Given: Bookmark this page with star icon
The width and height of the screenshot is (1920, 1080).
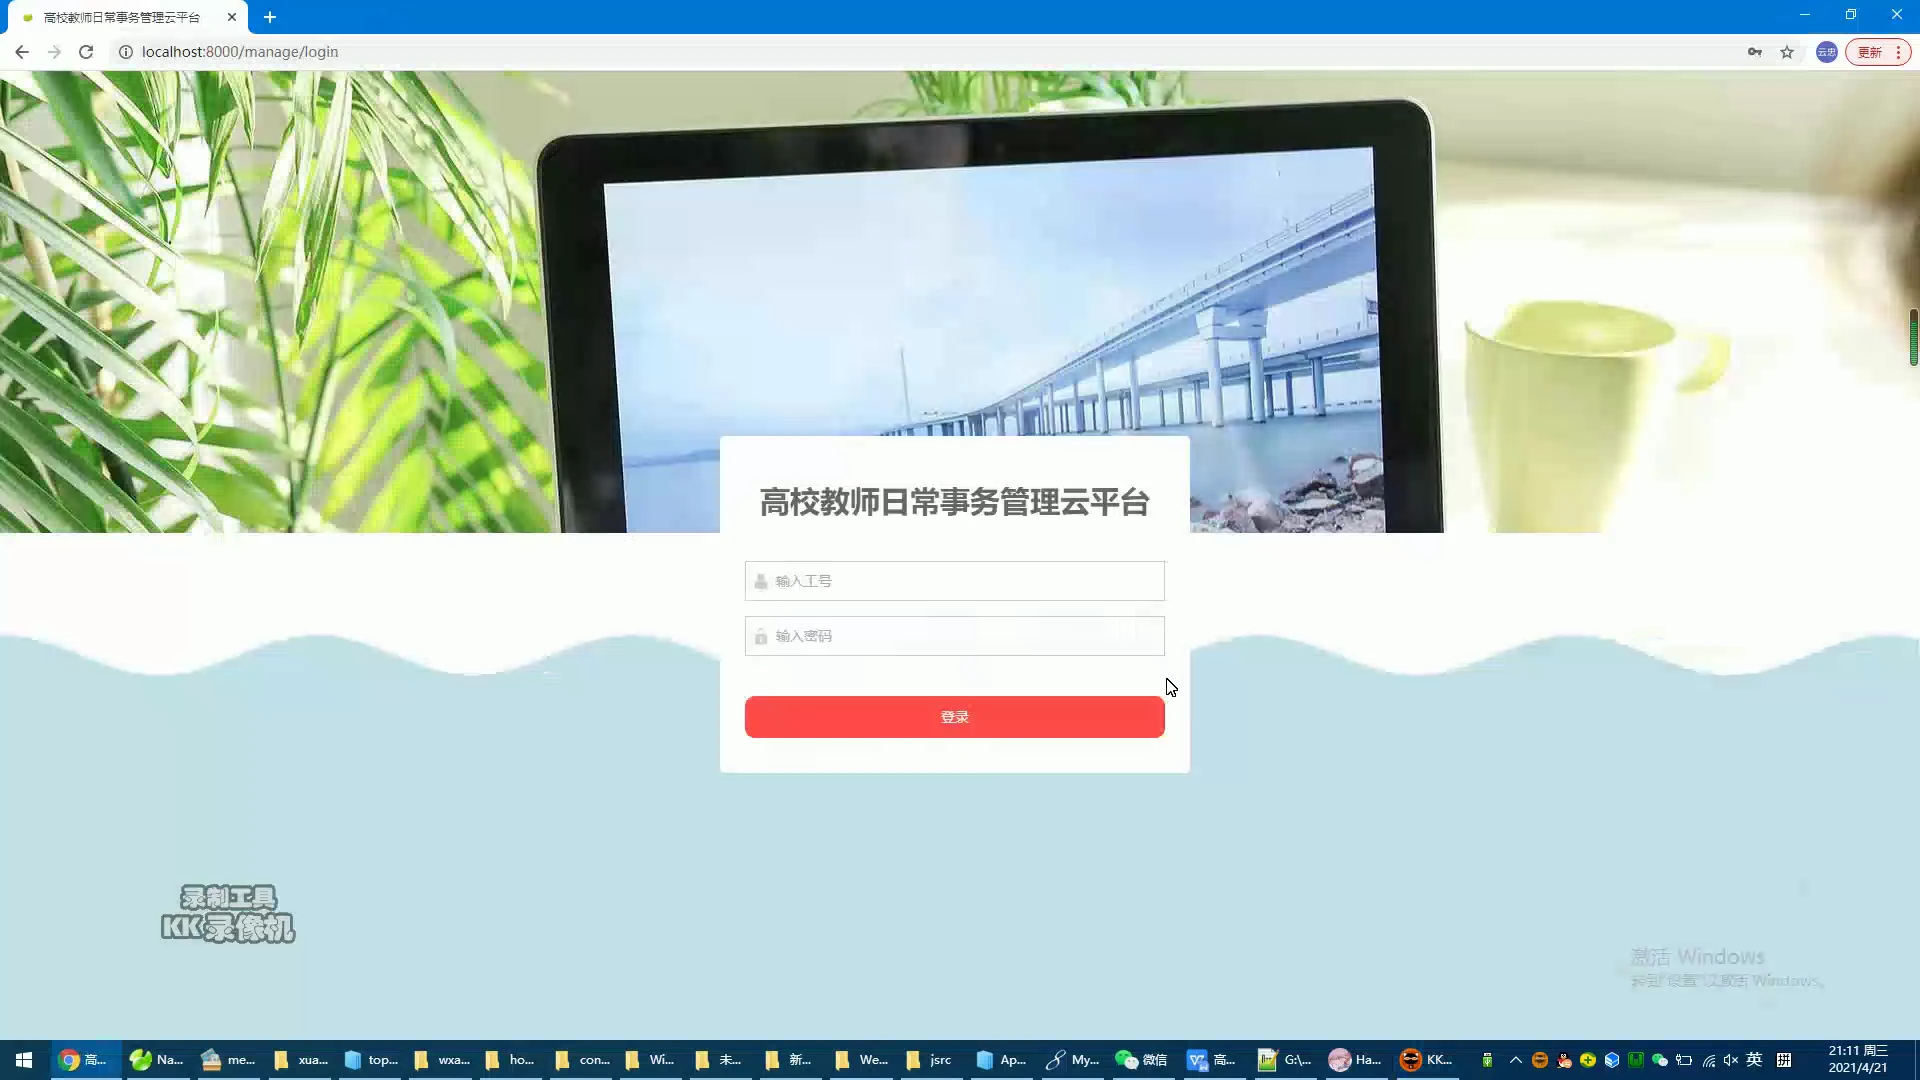Looking at the screenshot, I should tap(1787, 52).
